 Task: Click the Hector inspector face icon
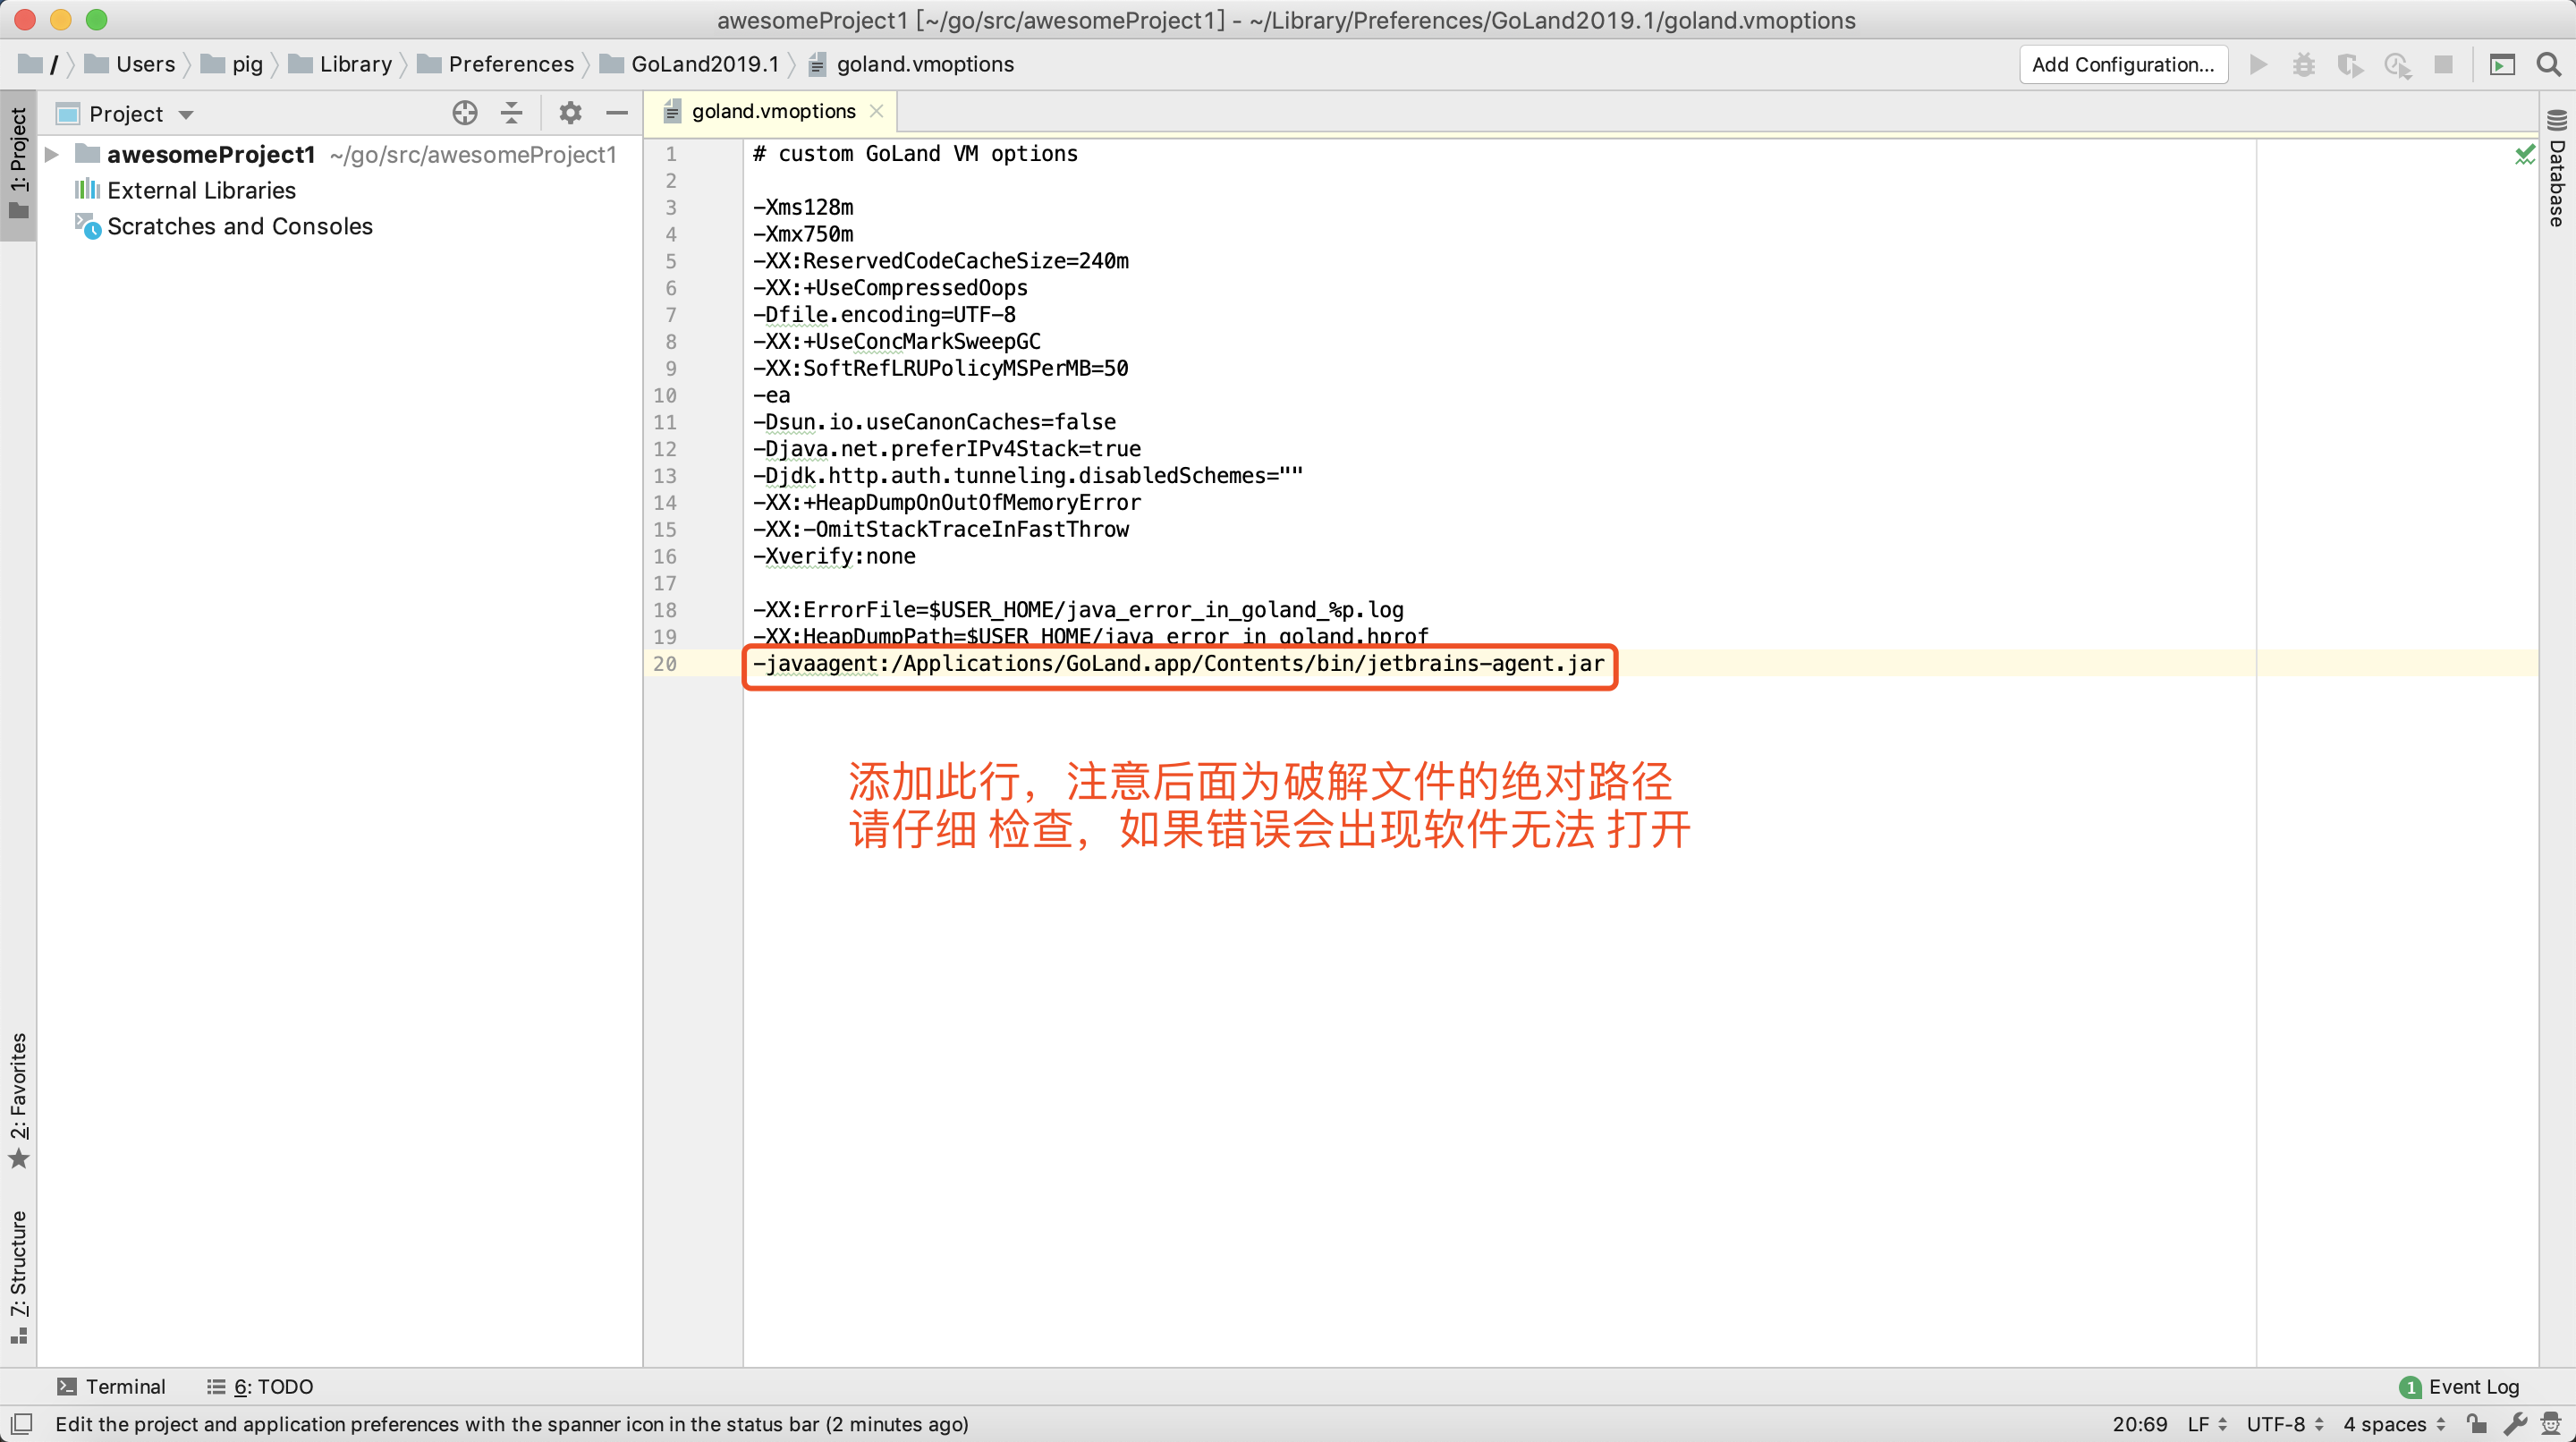tap(2552, 1423)
